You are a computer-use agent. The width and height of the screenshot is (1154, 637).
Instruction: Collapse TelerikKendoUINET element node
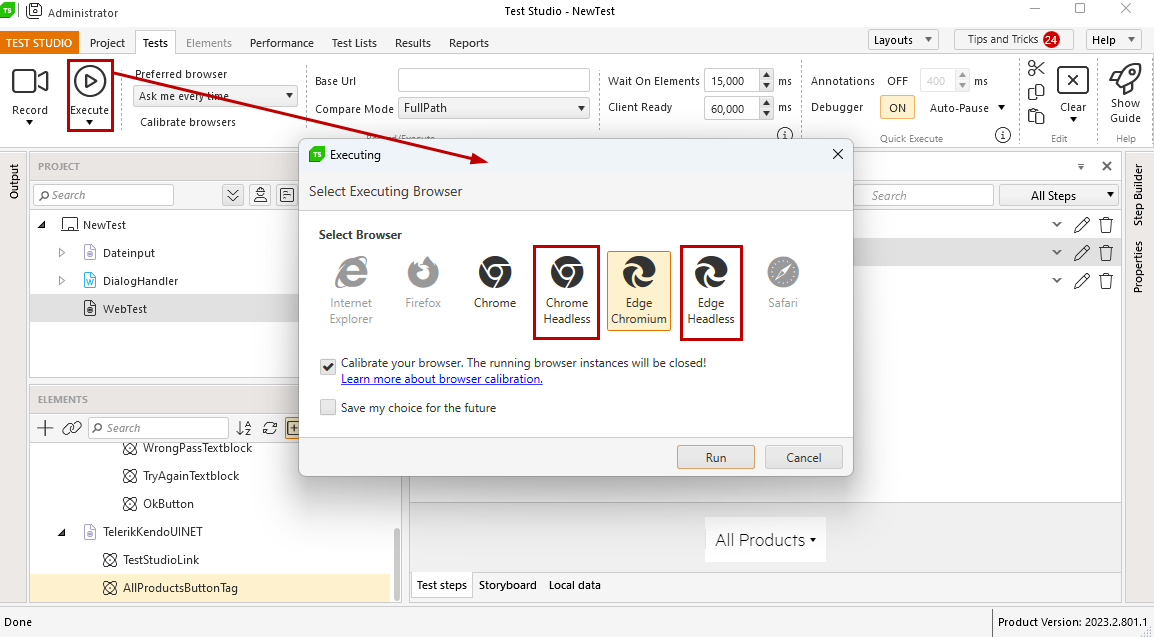click(62, 532)
